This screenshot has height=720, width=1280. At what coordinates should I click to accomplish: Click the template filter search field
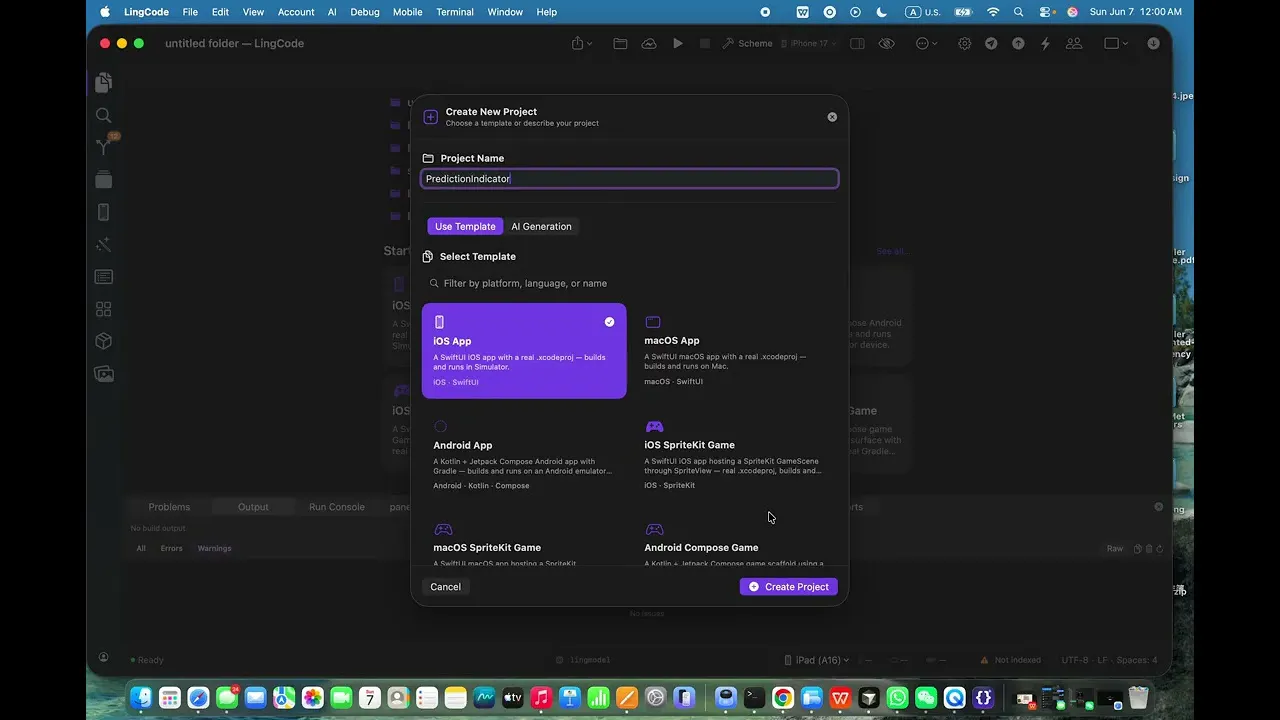630,283
